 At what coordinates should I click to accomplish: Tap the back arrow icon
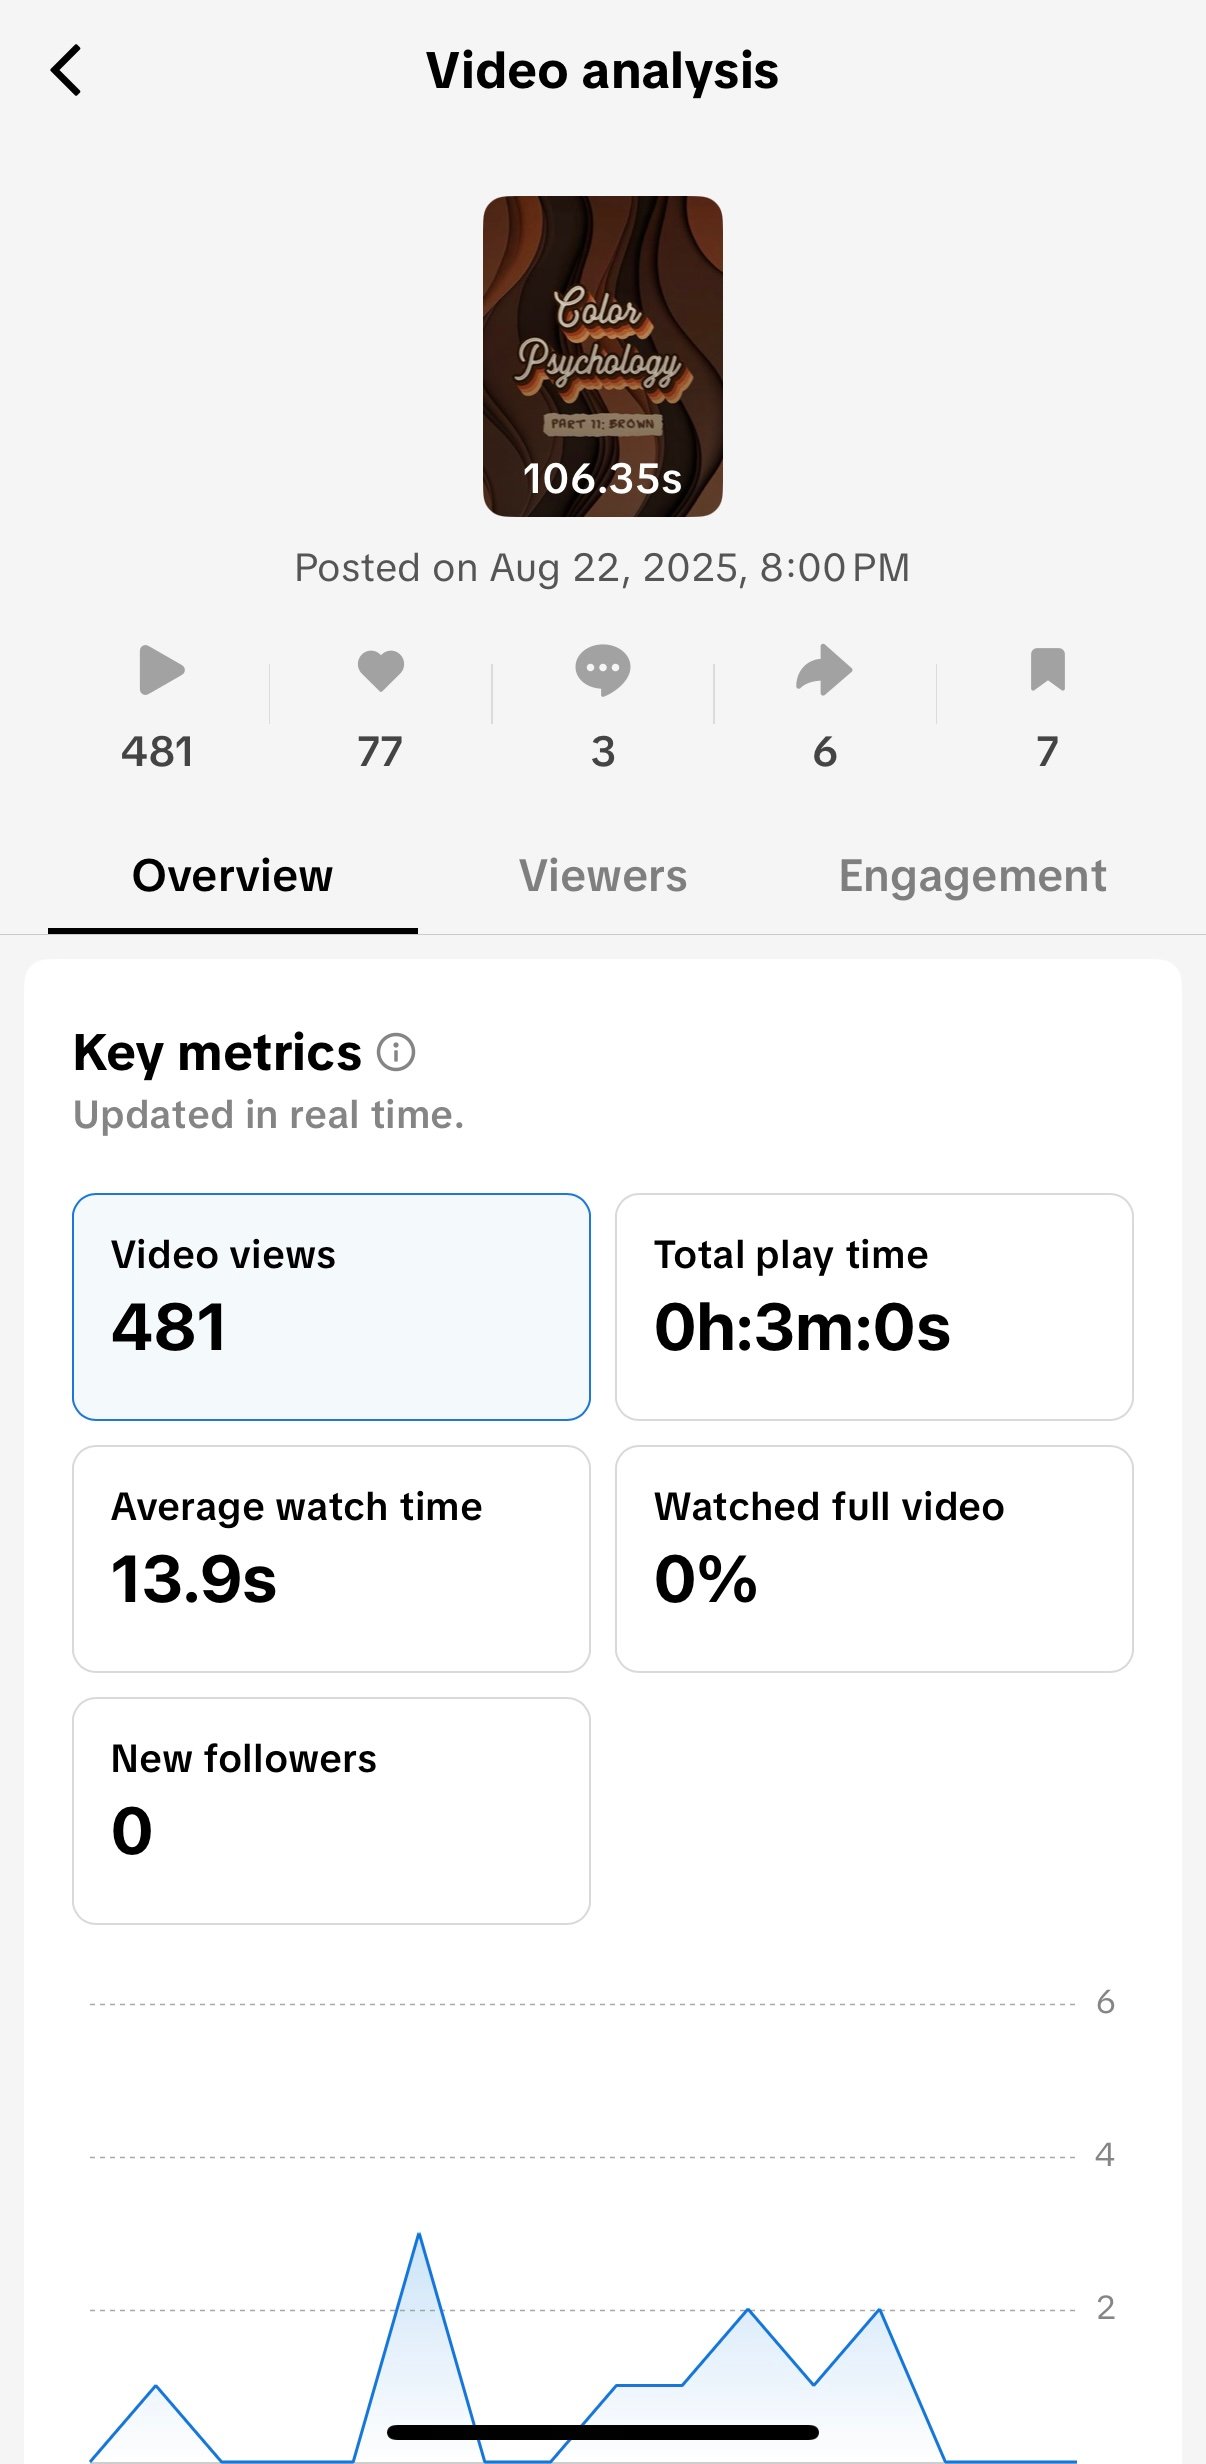click(x=66, y=71)
